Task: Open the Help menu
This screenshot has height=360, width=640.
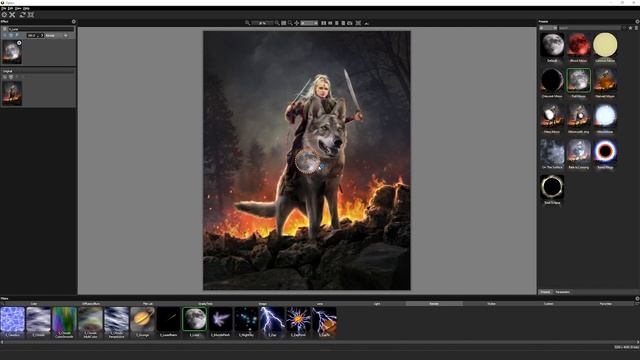Action: tap(27, 8)
